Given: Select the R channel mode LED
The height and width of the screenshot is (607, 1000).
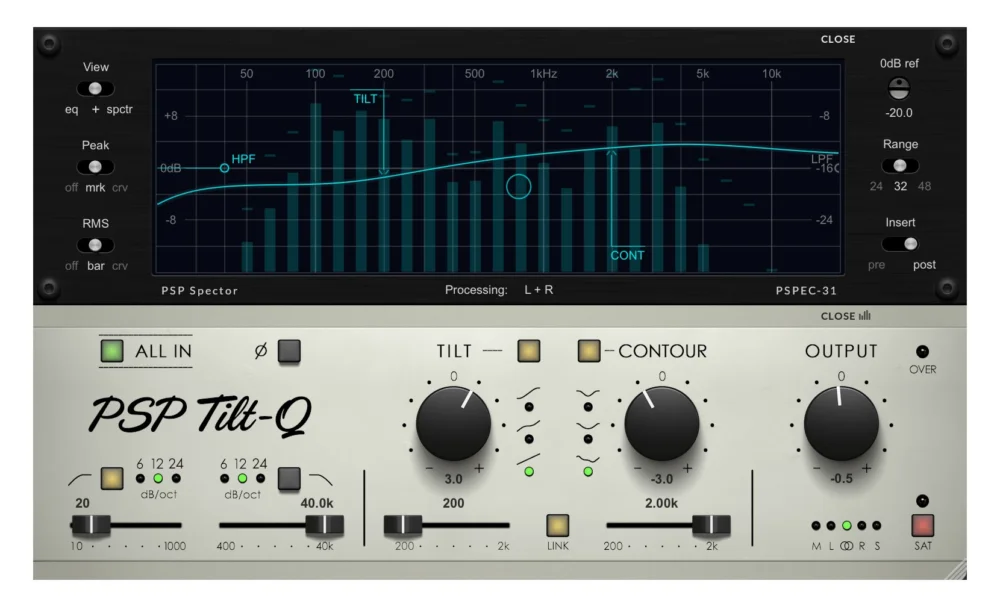Looking at the screenshot, I should point(862,525).
